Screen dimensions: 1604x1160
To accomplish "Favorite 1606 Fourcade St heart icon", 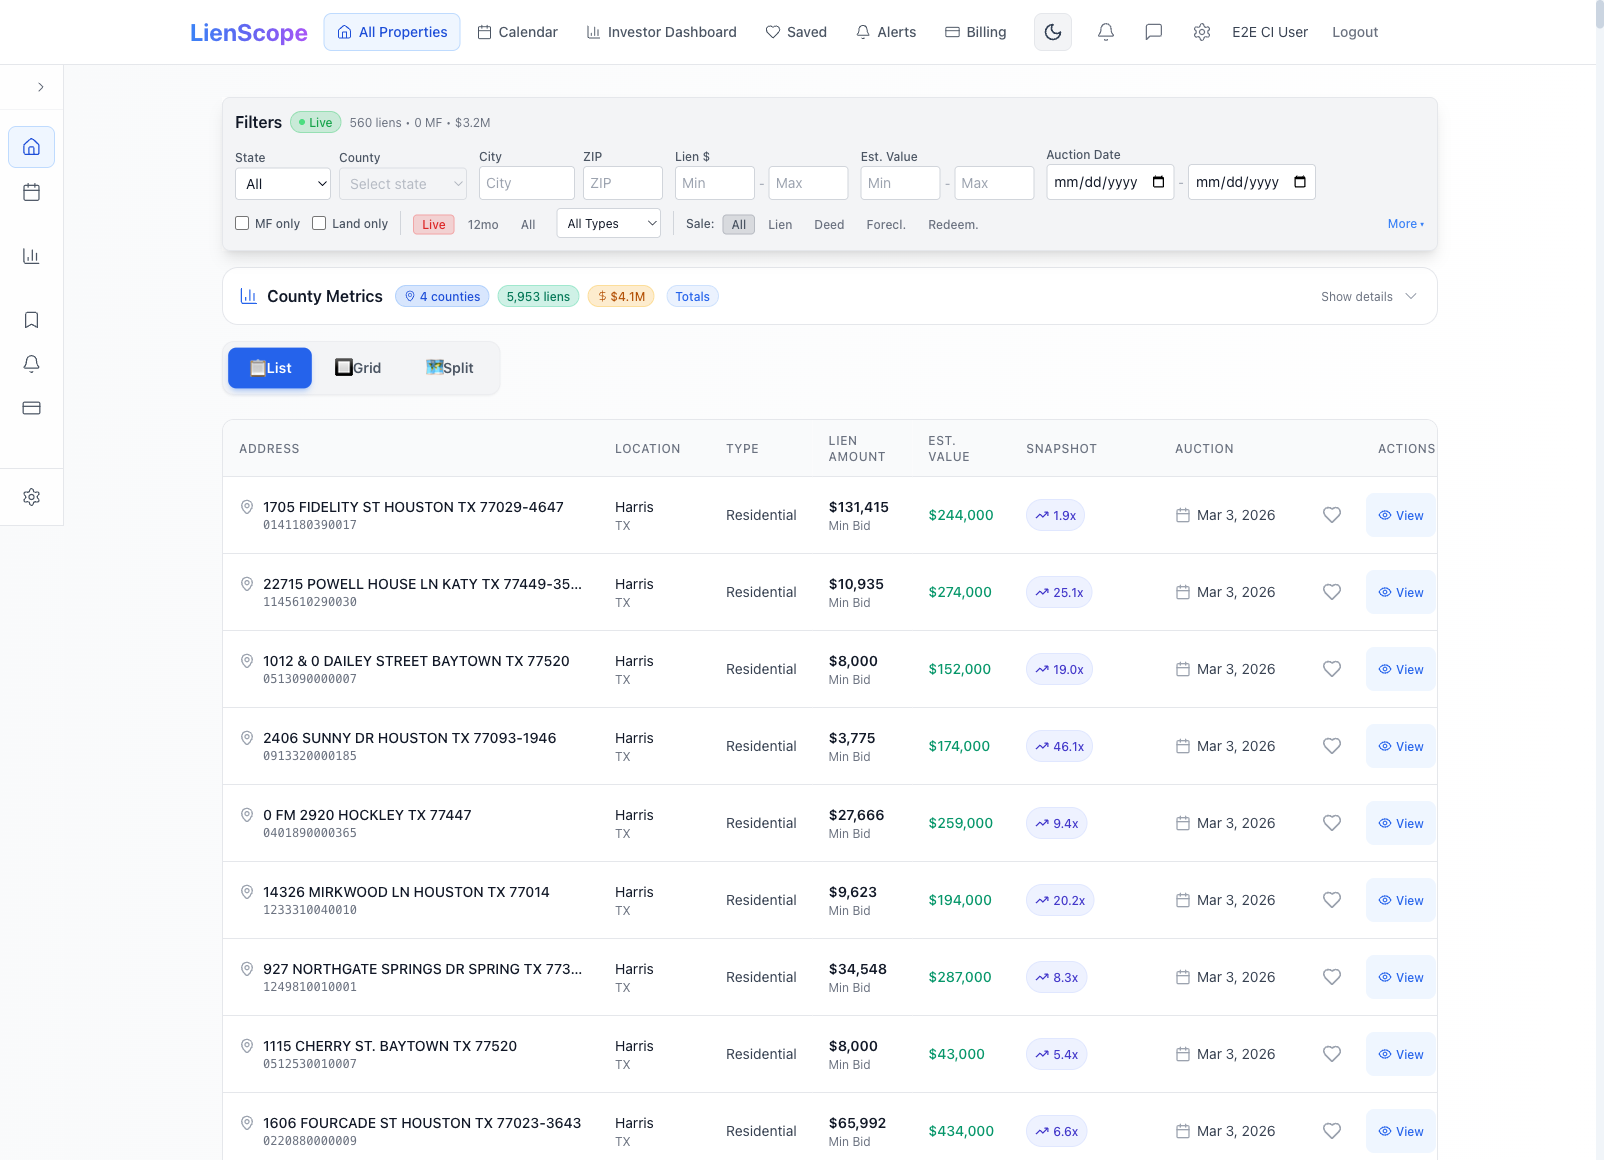I will (1332, 1131).
